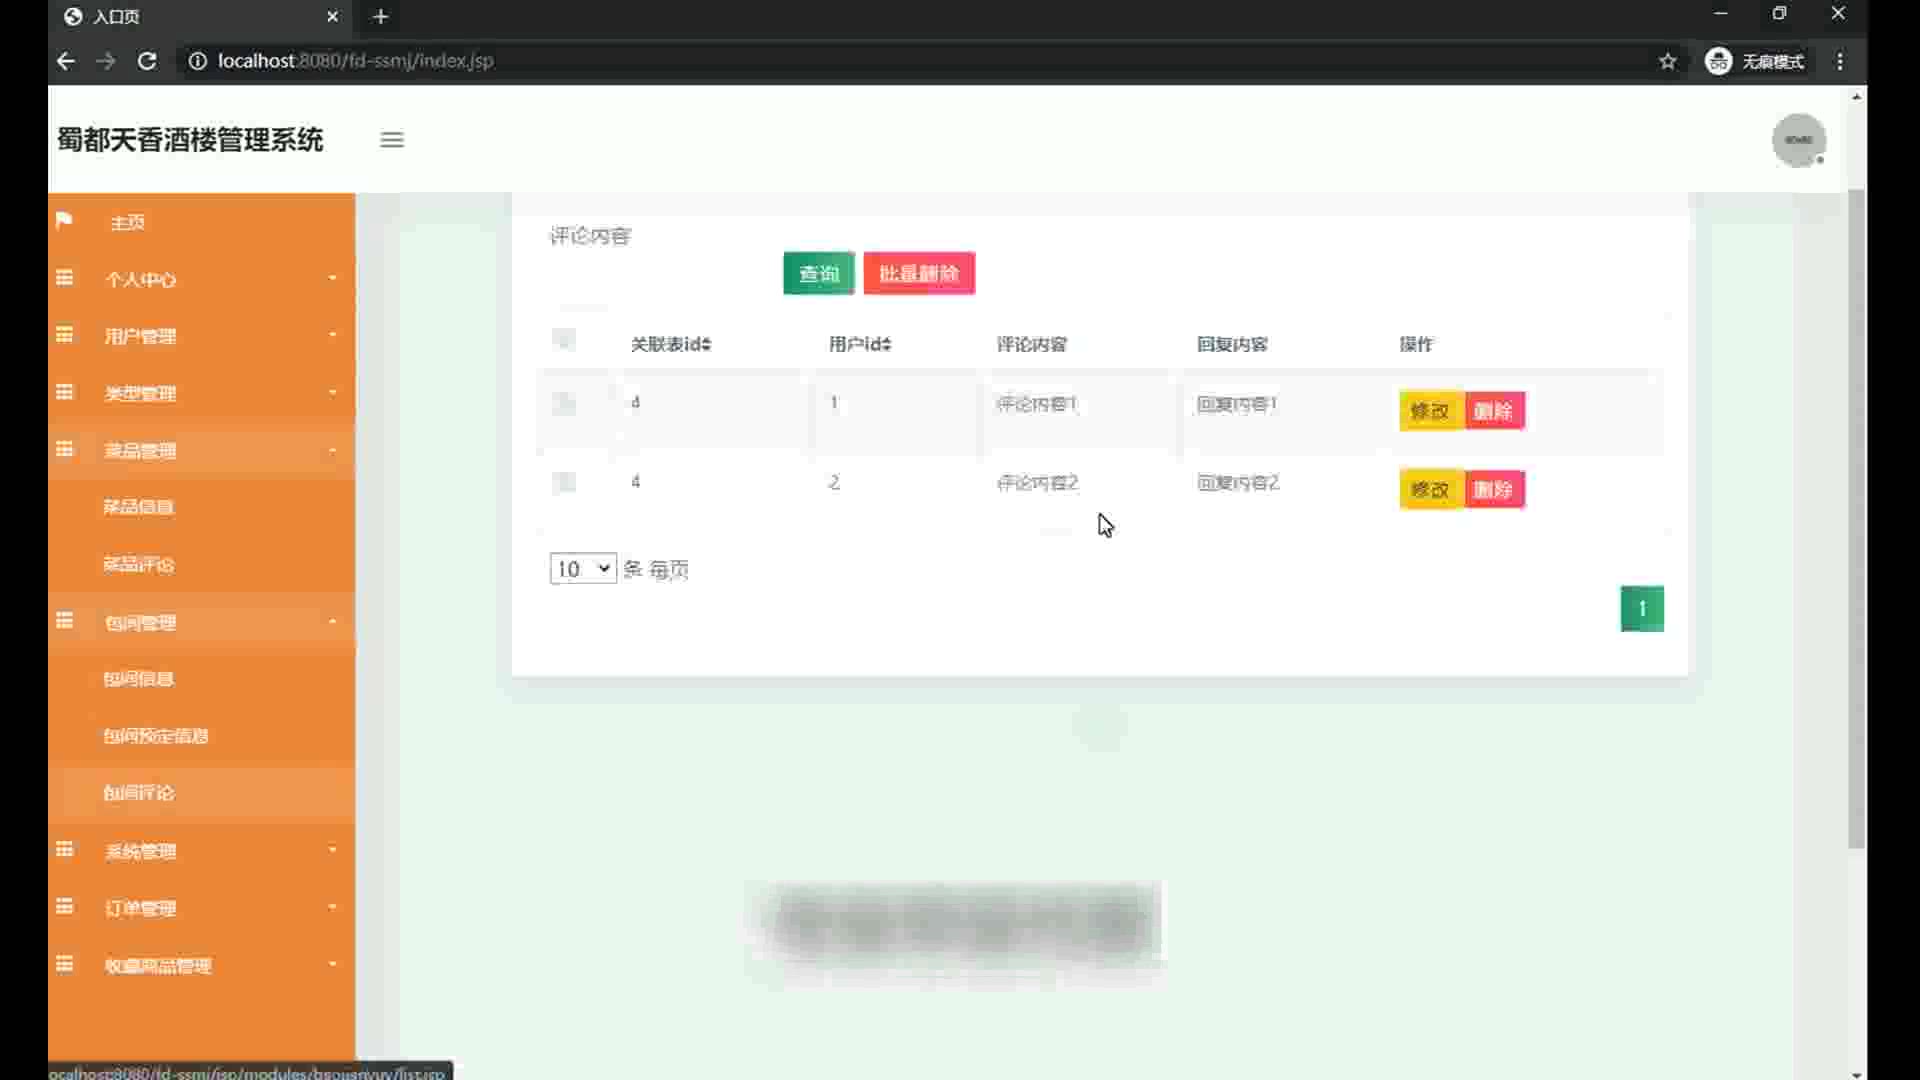Toggle the hamburger sidebar menu icon
This screenshot has width=1920, height=1080.
pyautogui.click(x=392, y=140)
